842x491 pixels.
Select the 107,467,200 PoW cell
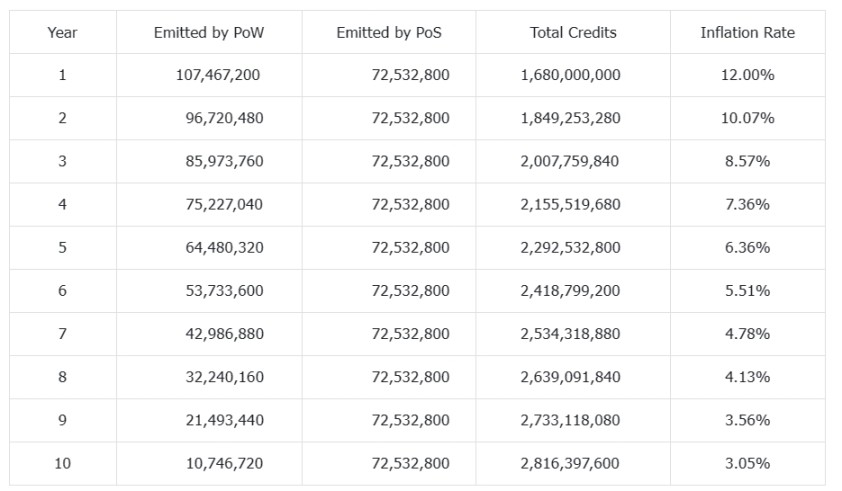pos(218,75)
